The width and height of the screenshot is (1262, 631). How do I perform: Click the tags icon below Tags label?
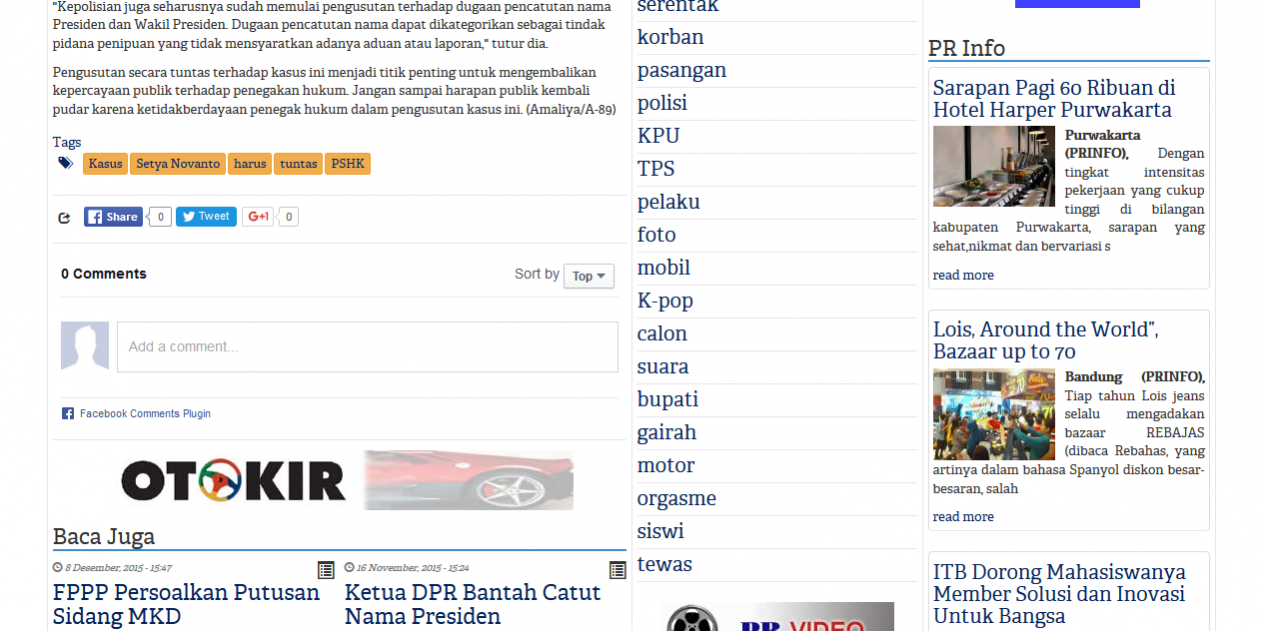coord(66,163)
